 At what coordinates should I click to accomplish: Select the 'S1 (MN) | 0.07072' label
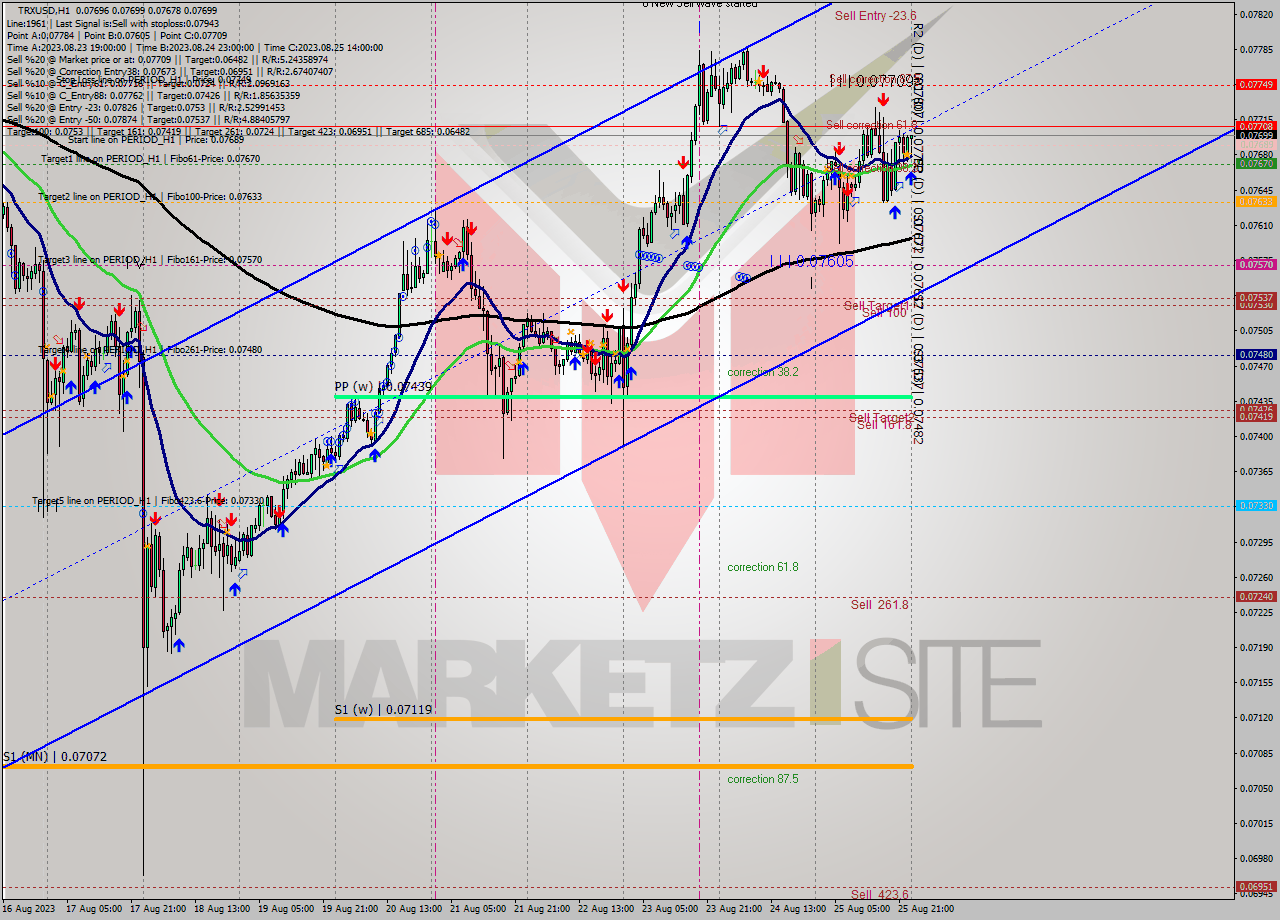click(54, 757)
